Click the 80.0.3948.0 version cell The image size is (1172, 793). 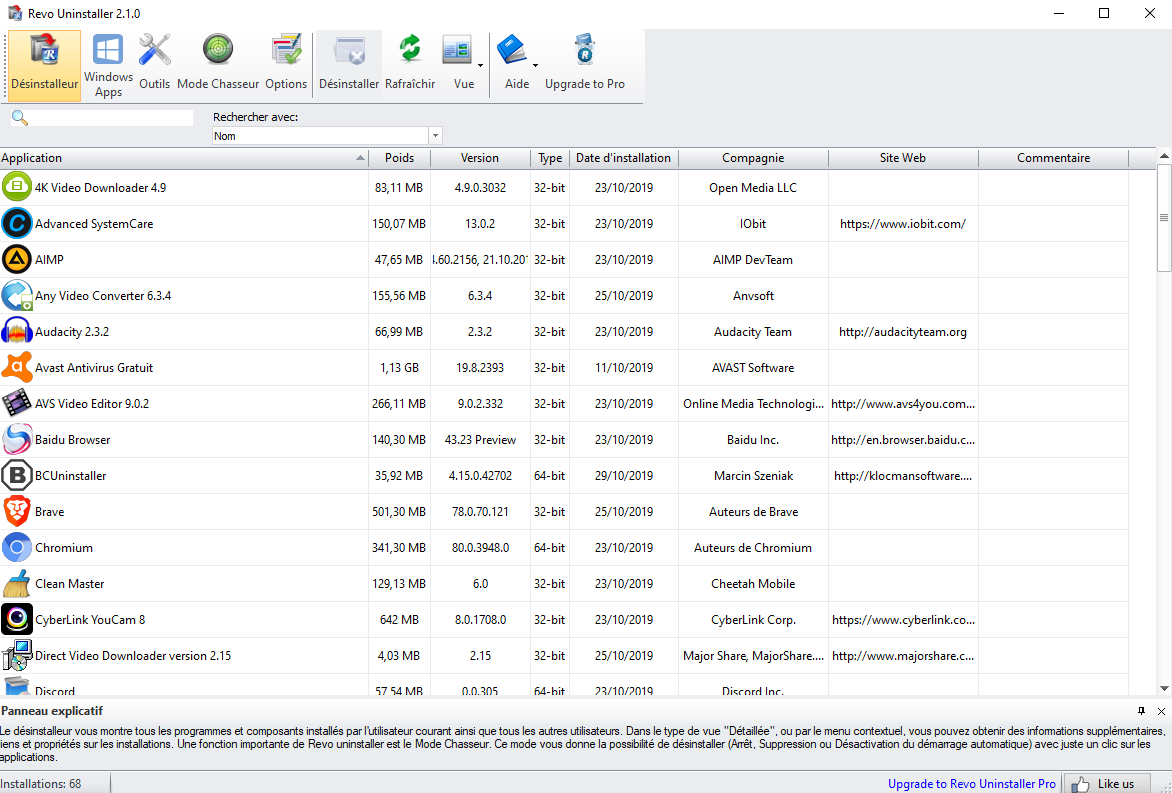coord(480,548)
